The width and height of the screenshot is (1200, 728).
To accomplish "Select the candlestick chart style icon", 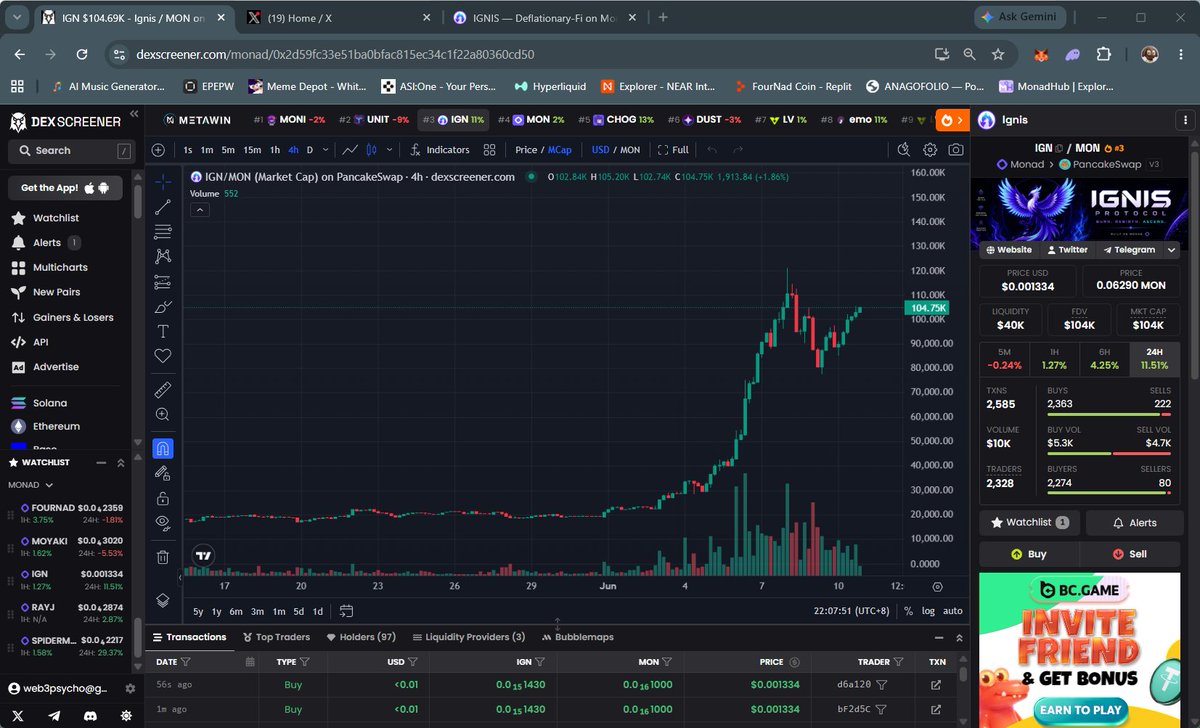I will point(373,150).
